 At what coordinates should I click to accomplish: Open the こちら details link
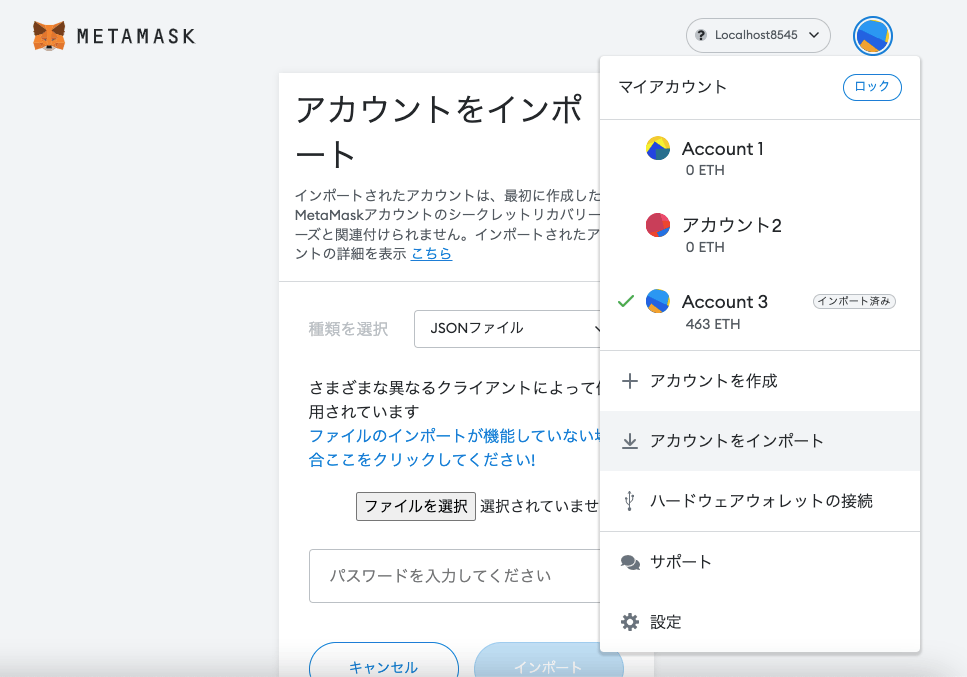pos(432,253)
